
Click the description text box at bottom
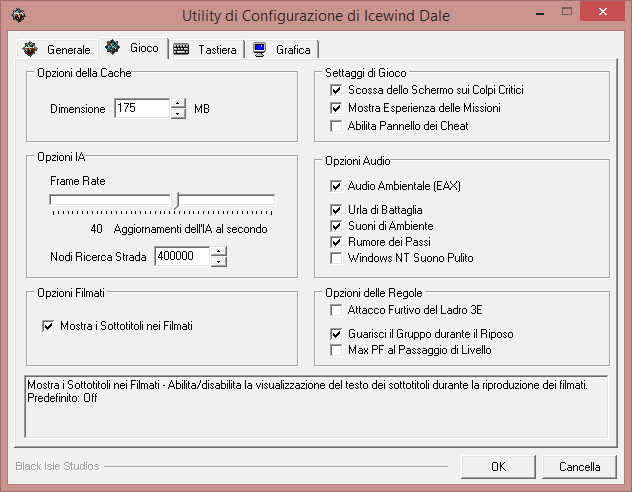316,406
